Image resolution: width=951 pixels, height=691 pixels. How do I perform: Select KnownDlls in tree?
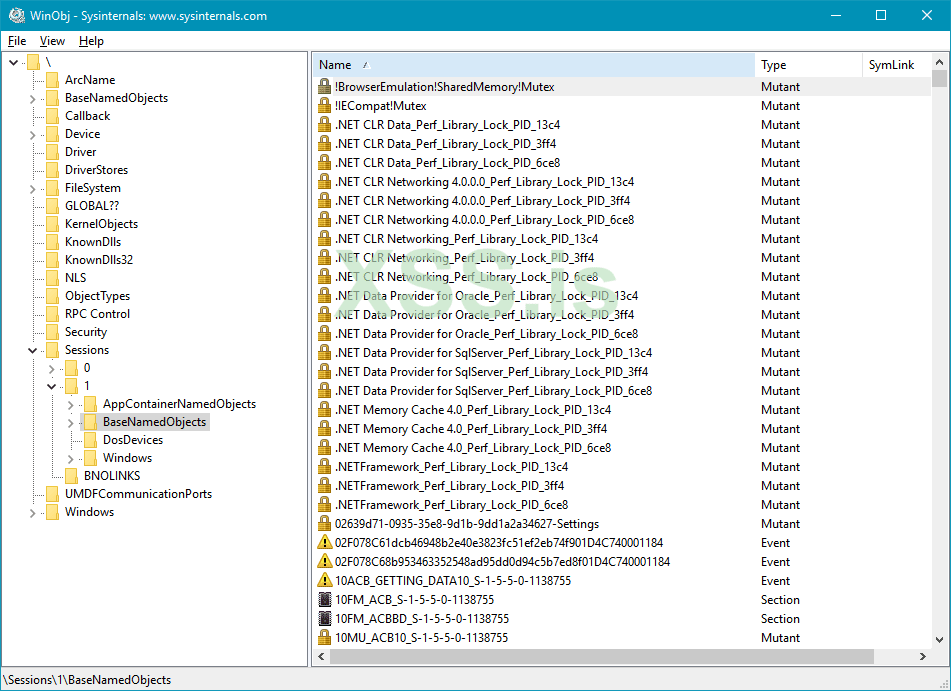click(x=93, y=242)
